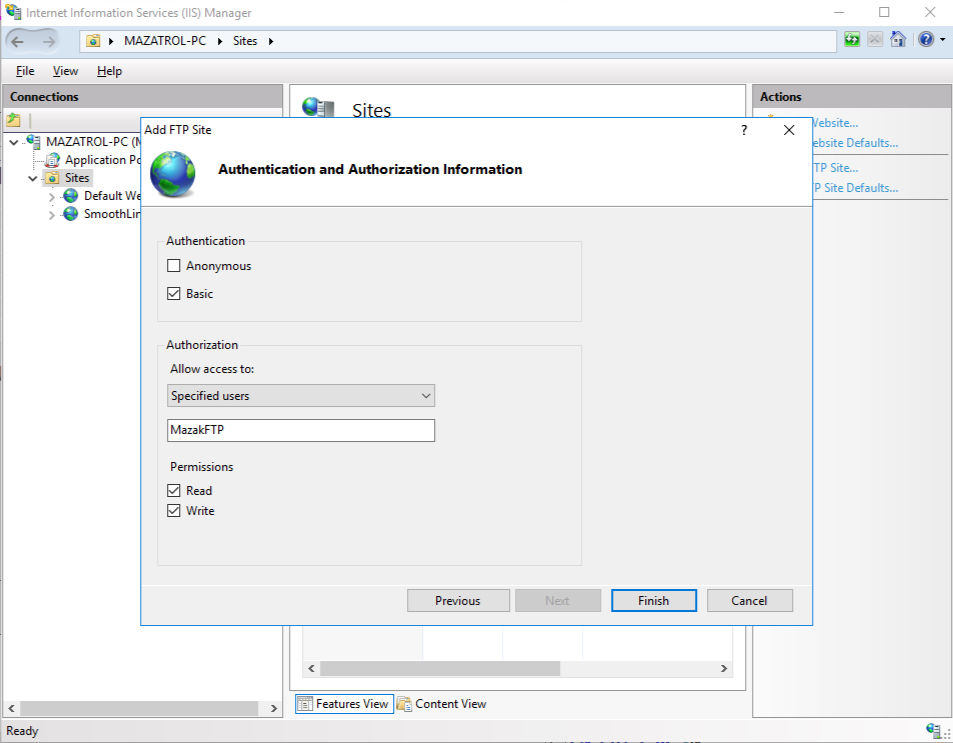Image resolution: width=953 pixels, height=743 pixels.
Task: Click Connections panel scroll left arrow
Action: (x=11, y=708)
